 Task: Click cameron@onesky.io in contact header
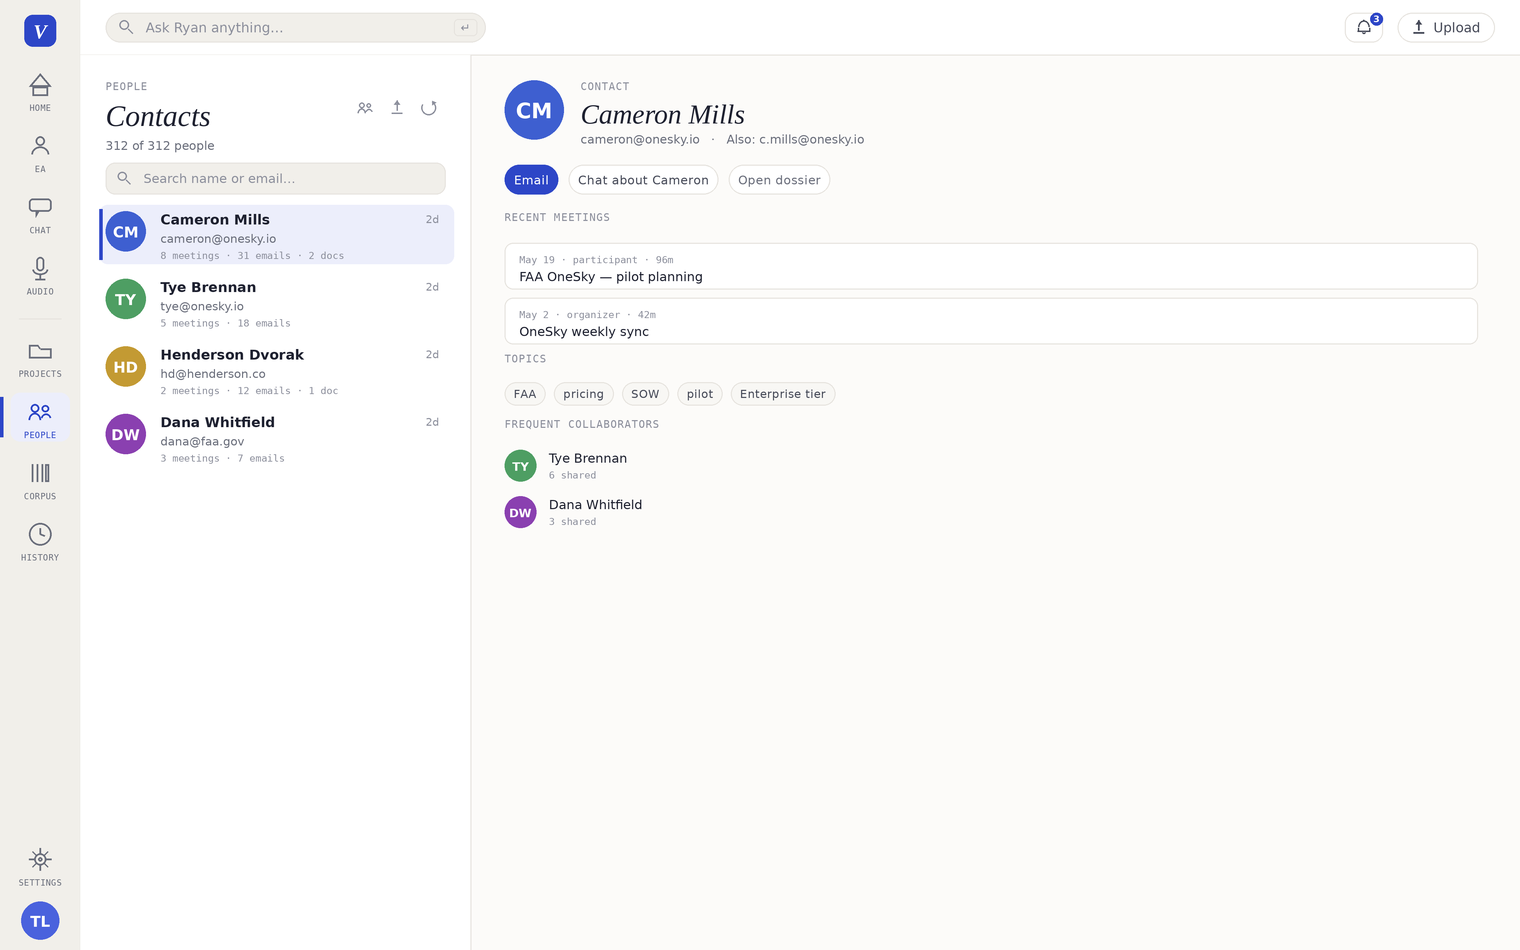pyautogui.click(x=640, y=140)
